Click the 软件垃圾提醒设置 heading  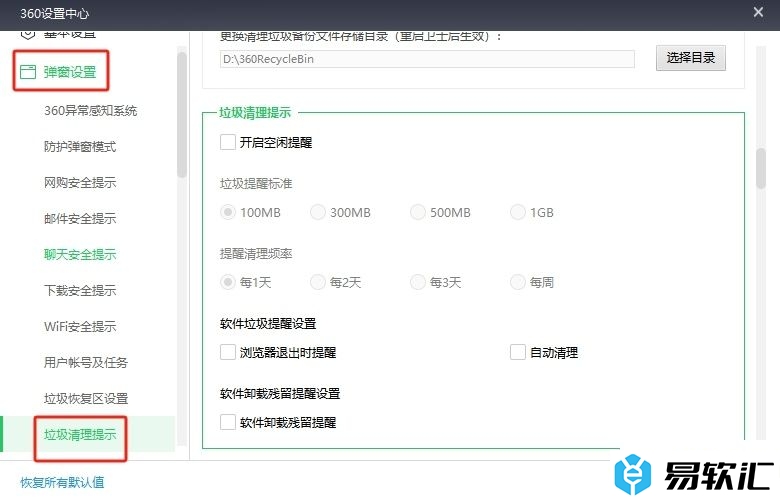tap(268, 323)
